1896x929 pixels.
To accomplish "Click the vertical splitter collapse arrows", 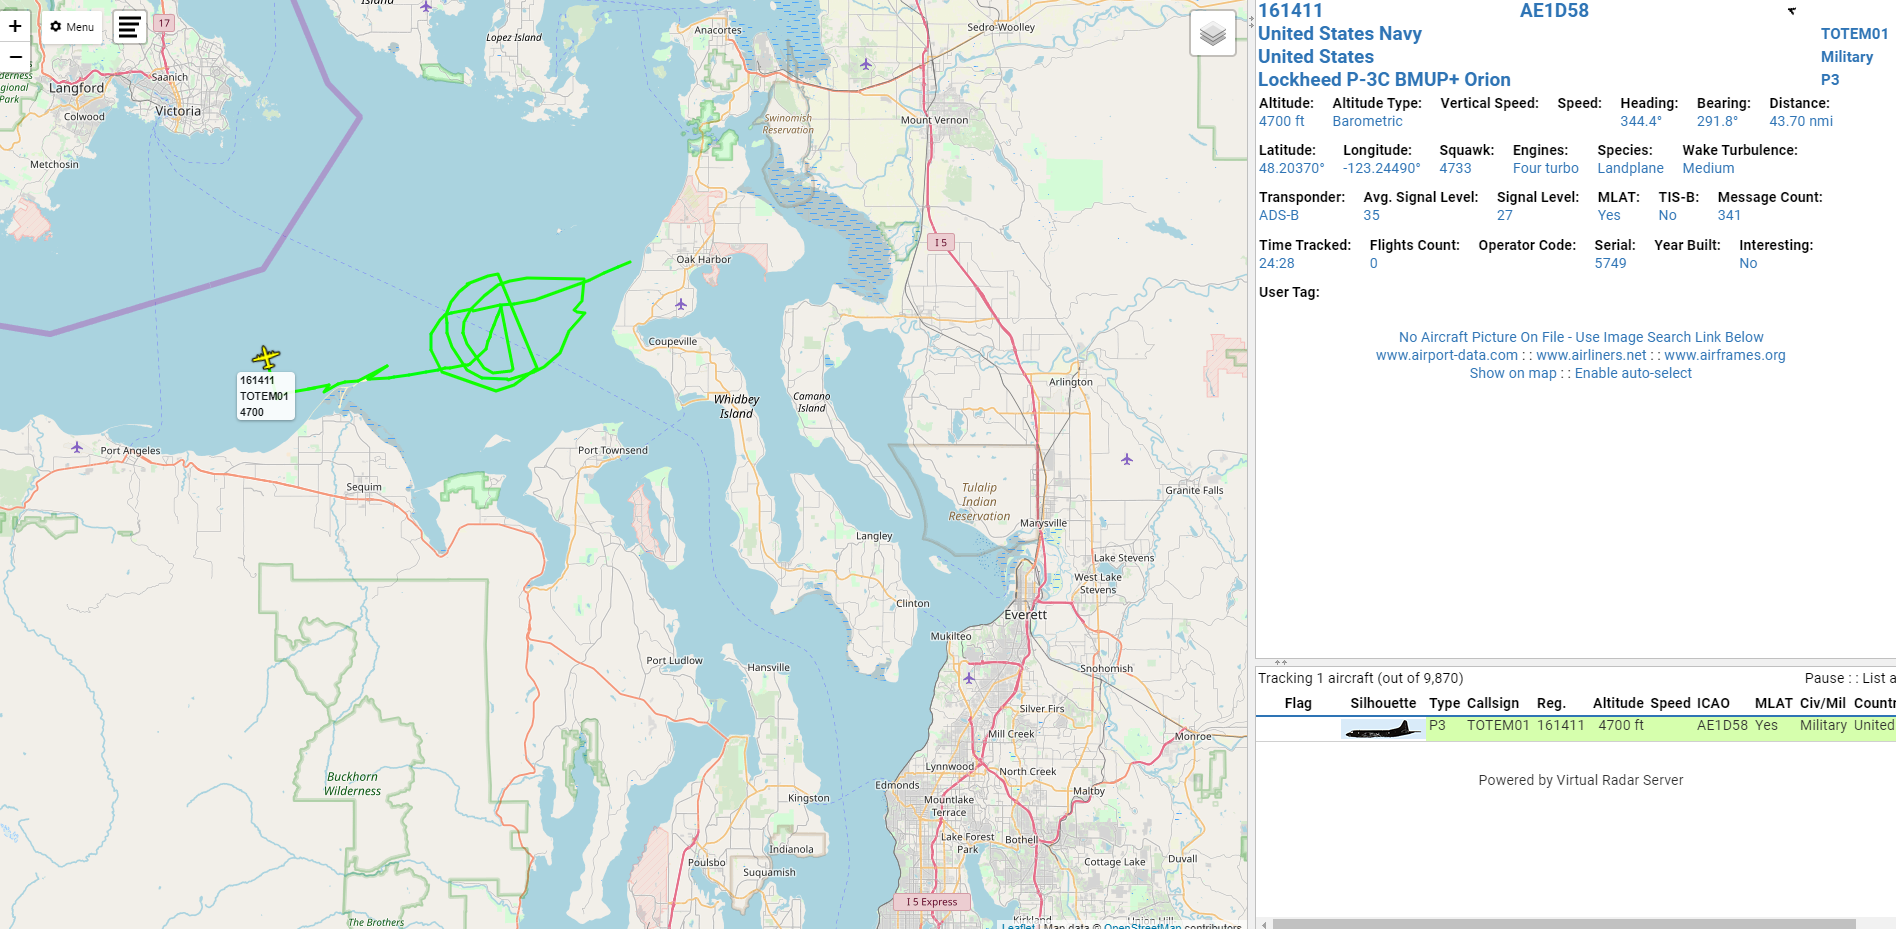I will [1251, 21].
